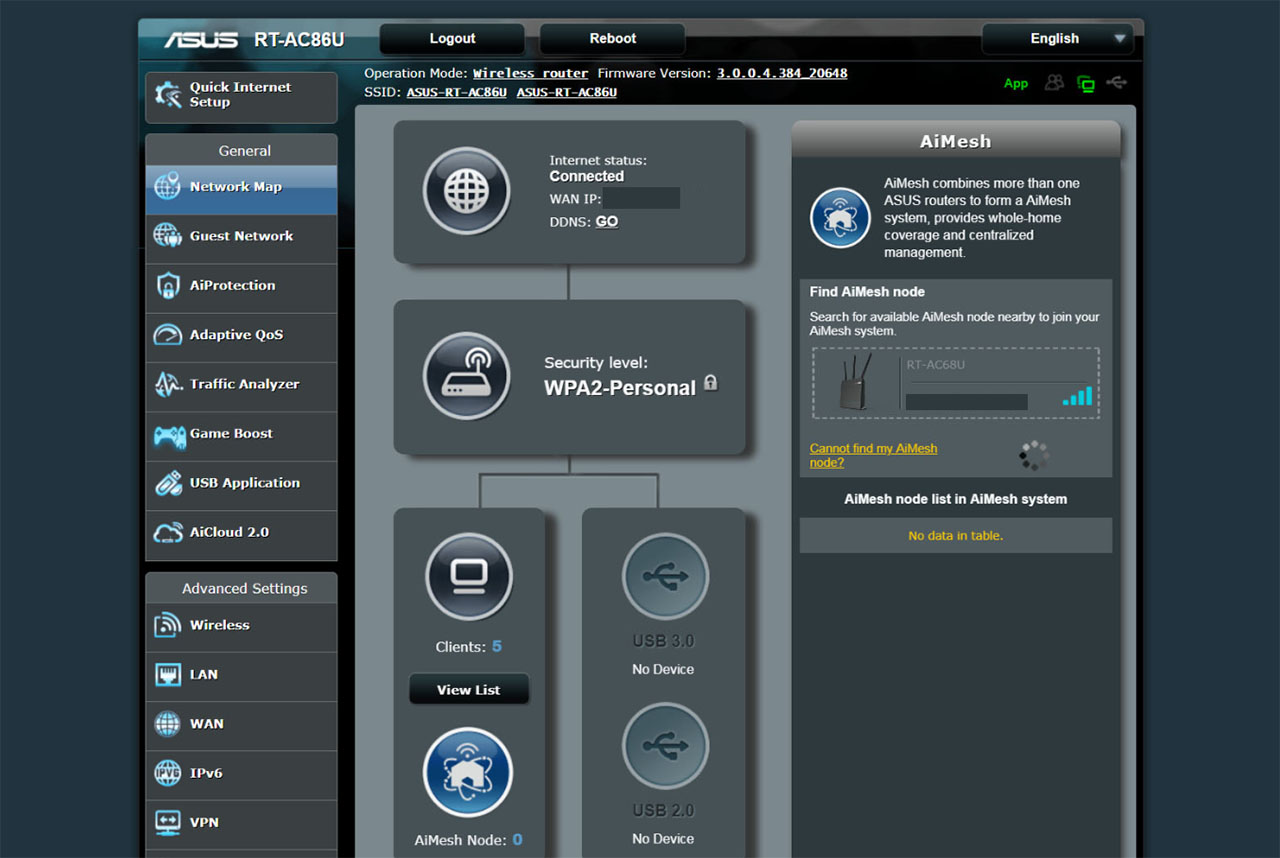Open Adaptive QoS gauge icon
This screenshot has width=1280, height=858.
click(x=168, y=335)
